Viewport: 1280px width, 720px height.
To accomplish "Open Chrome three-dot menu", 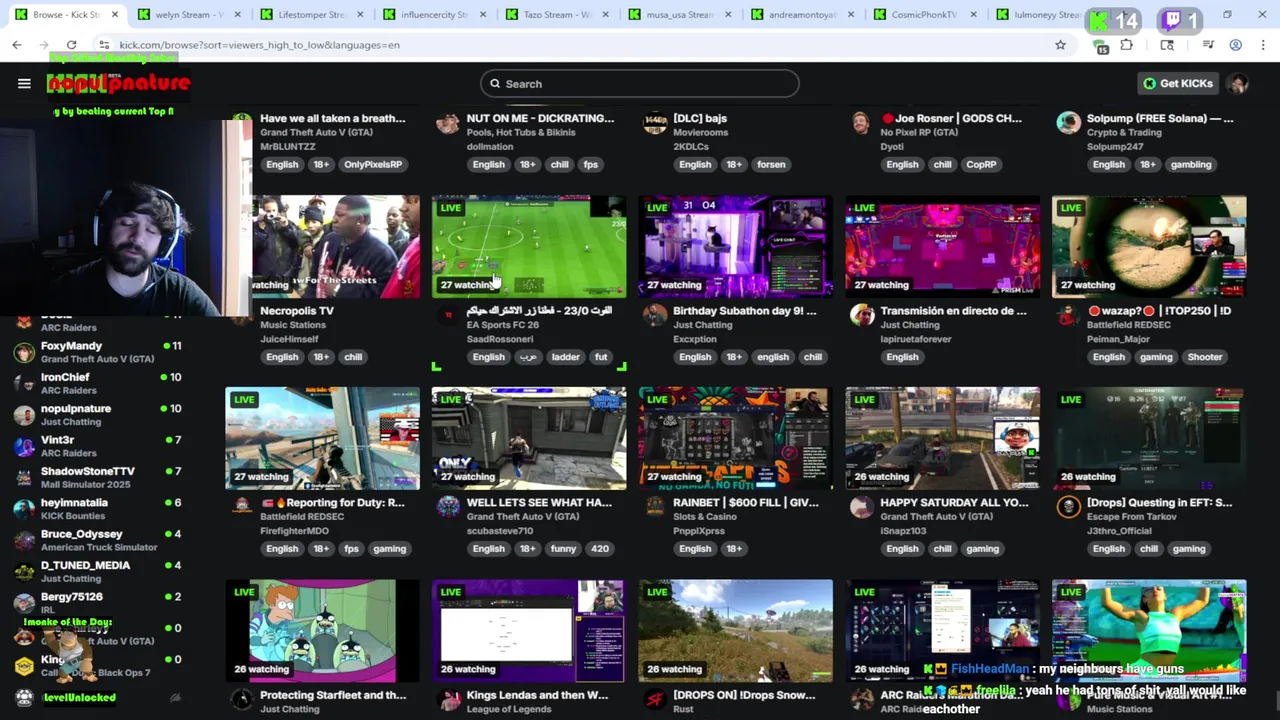I will 1264,45.
